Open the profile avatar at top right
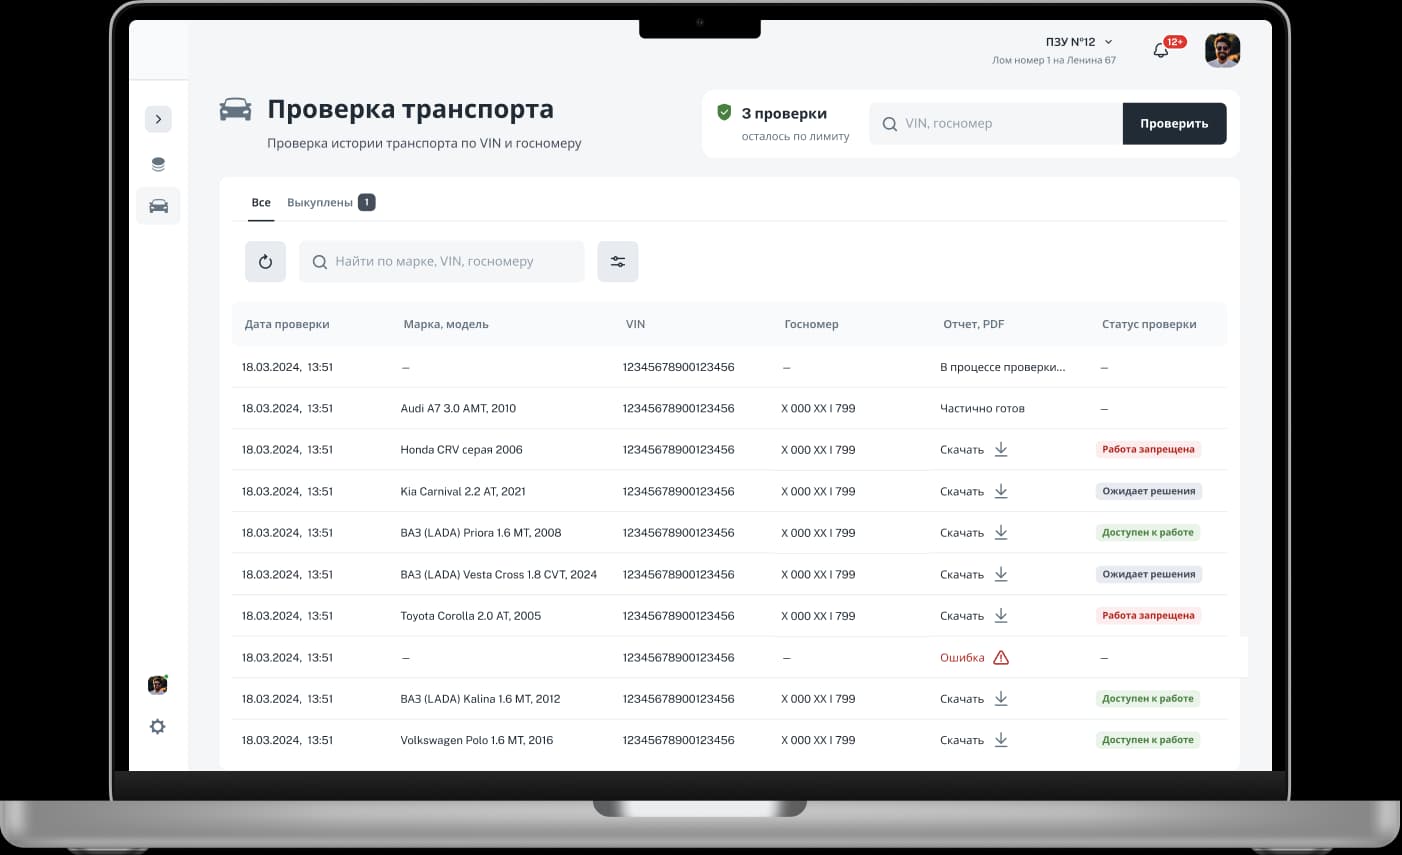Screen dimensions: 1402x855 coord(1222,50)
